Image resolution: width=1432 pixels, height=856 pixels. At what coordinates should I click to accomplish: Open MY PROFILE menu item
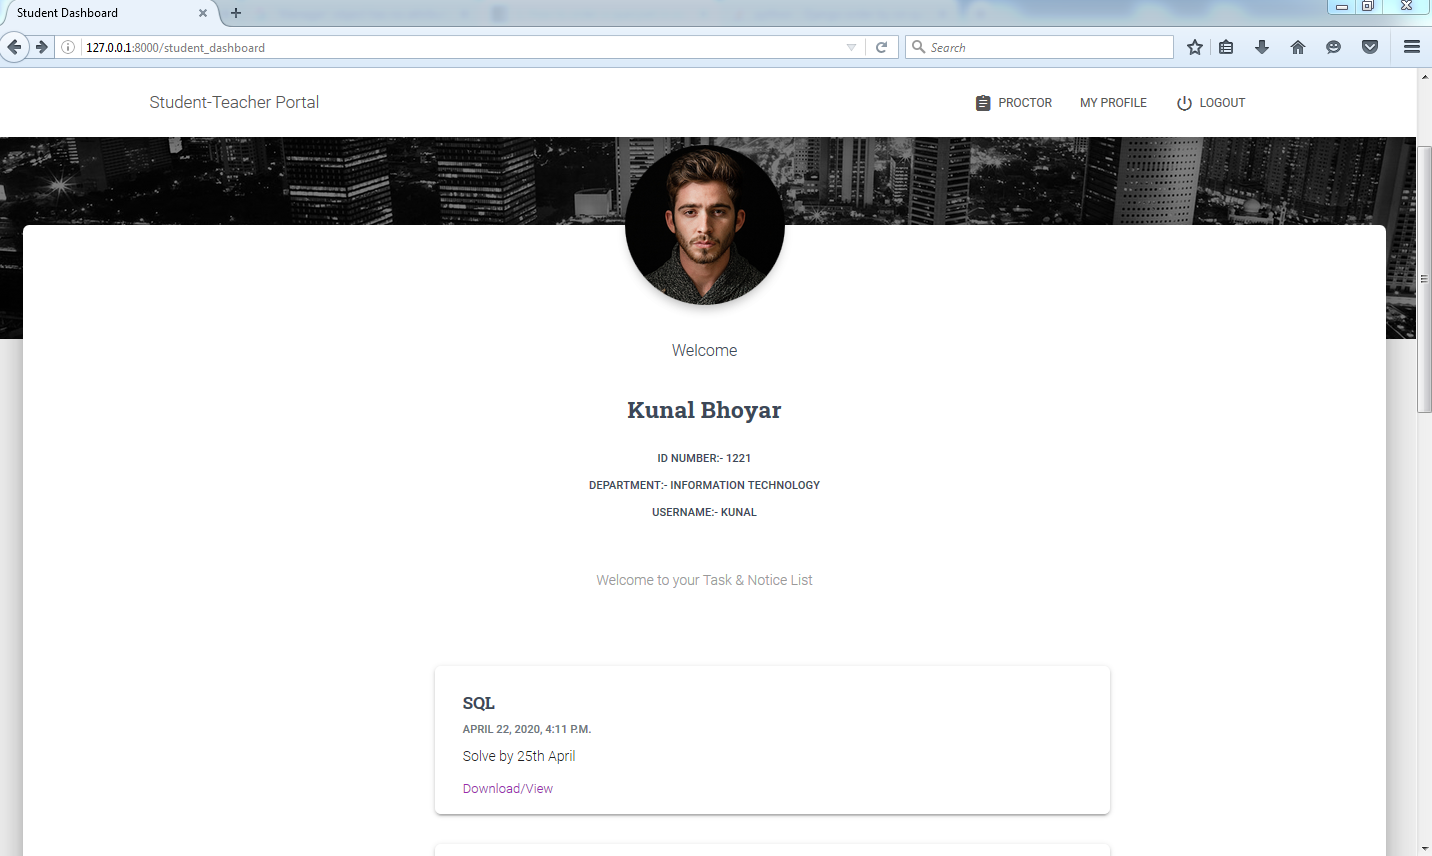coord(1113,103)
